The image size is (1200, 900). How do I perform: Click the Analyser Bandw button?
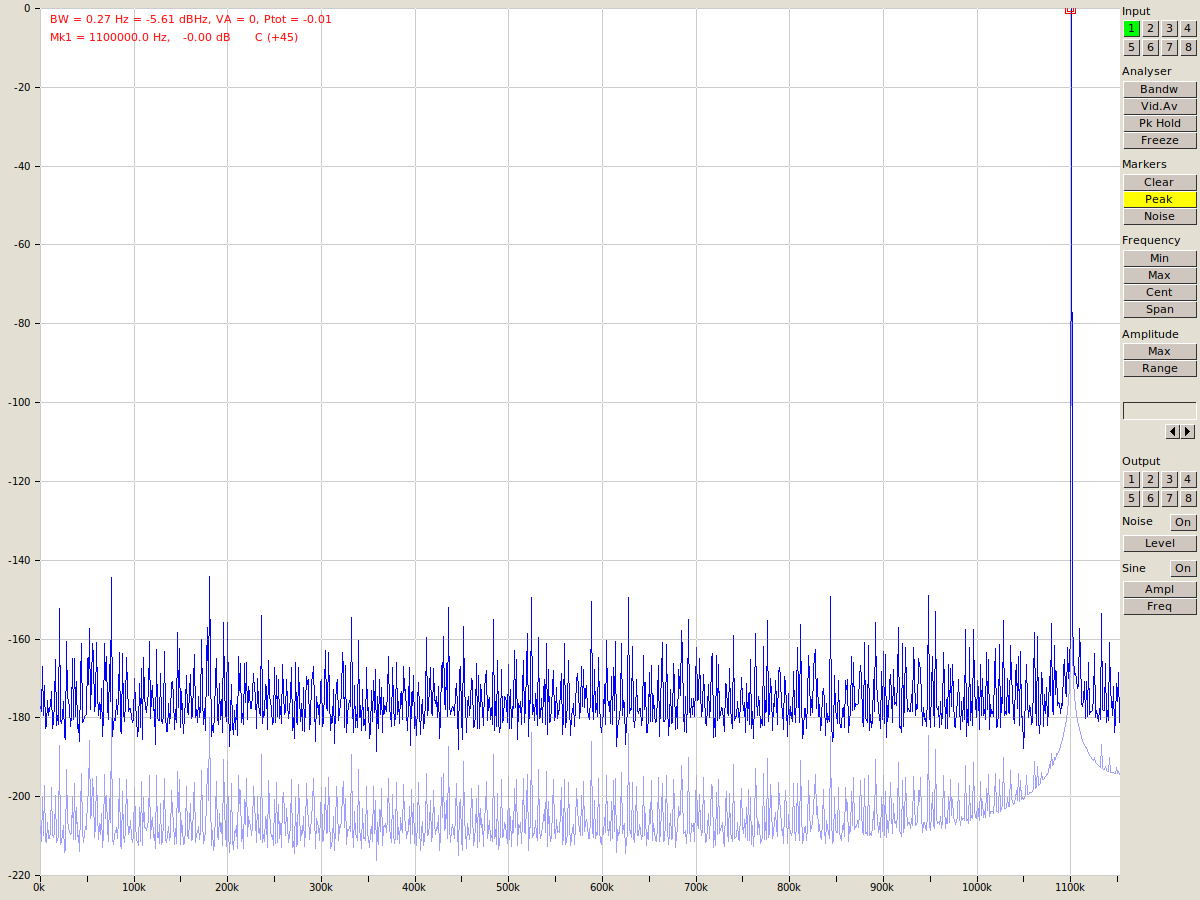(1159, 89)
